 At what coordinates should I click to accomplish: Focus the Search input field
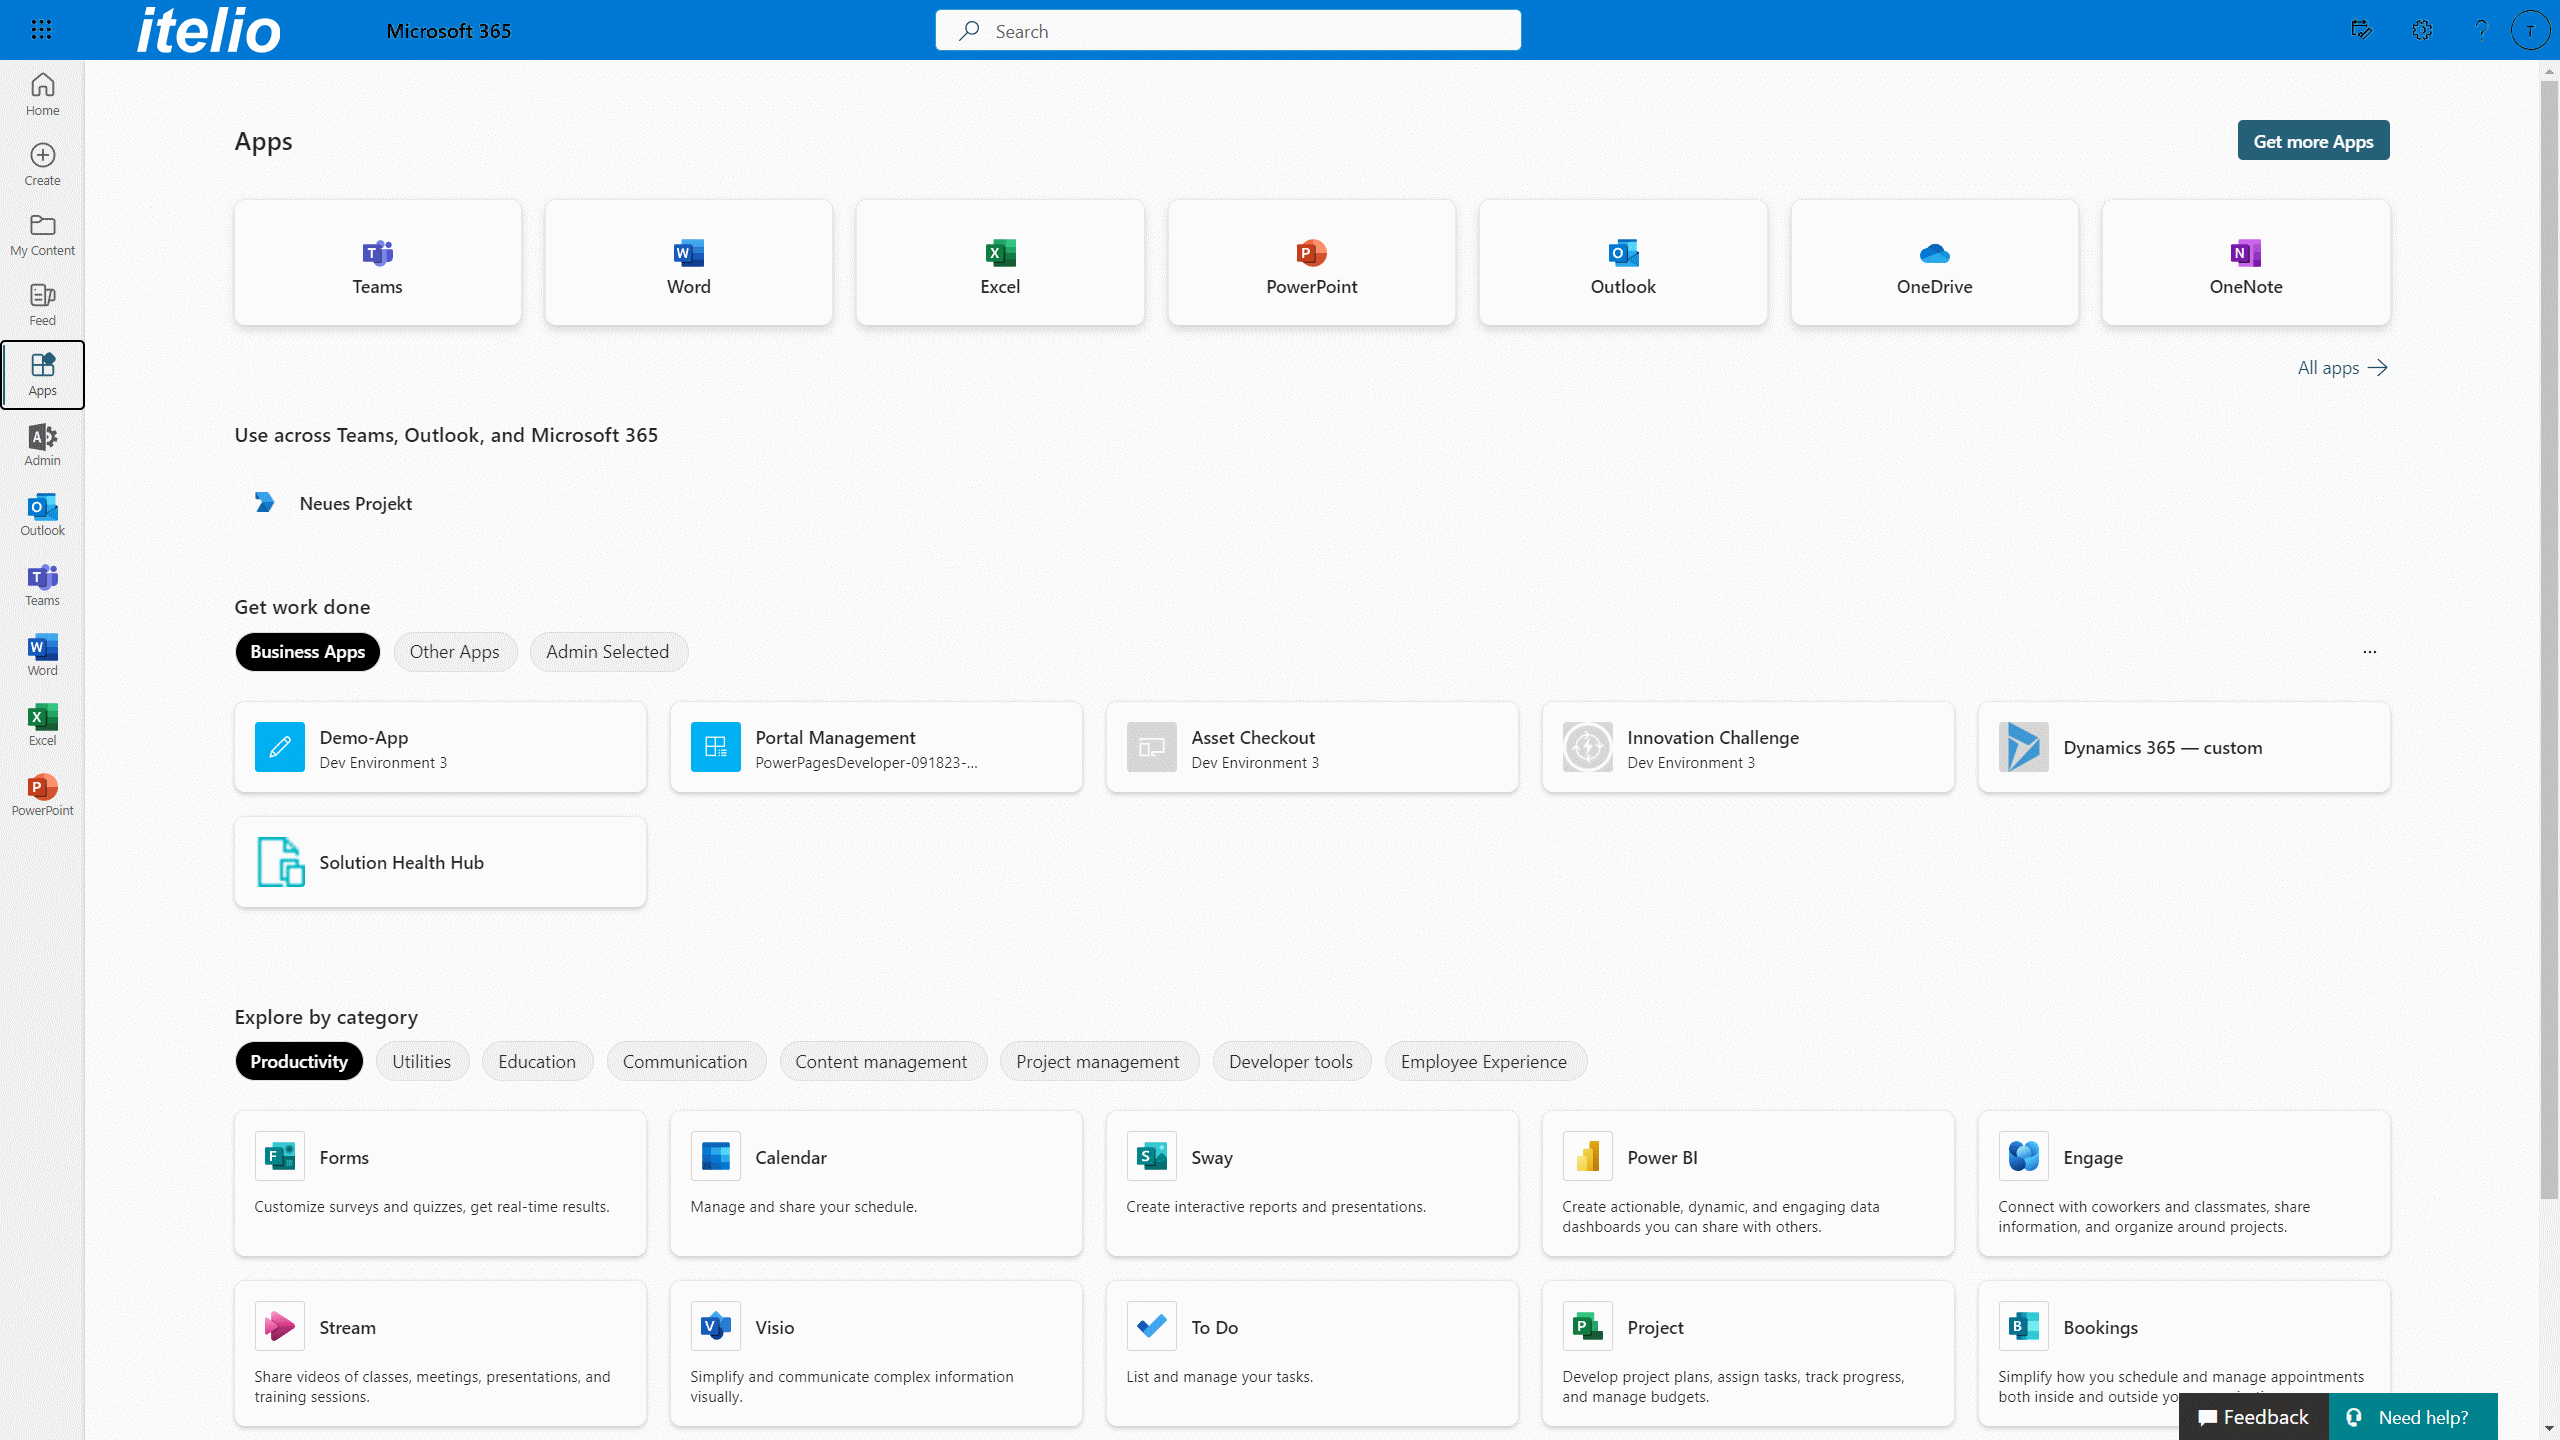[1228, 31]
